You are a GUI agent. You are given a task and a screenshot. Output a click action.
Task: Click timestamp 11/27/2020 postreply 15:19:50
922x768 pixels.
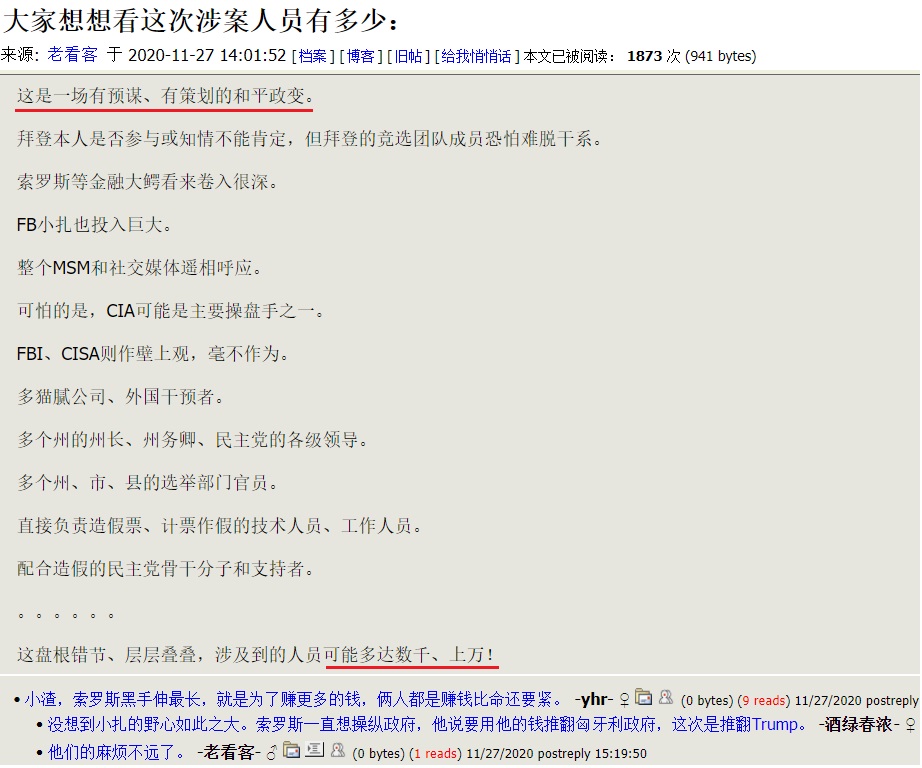pos(556,753)
